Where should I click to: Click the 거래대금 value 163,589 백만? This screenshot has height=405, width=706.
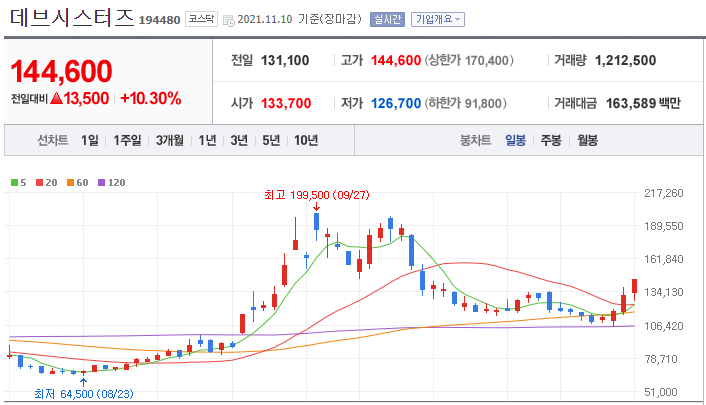pyautogui.click(x=643, y=103)
